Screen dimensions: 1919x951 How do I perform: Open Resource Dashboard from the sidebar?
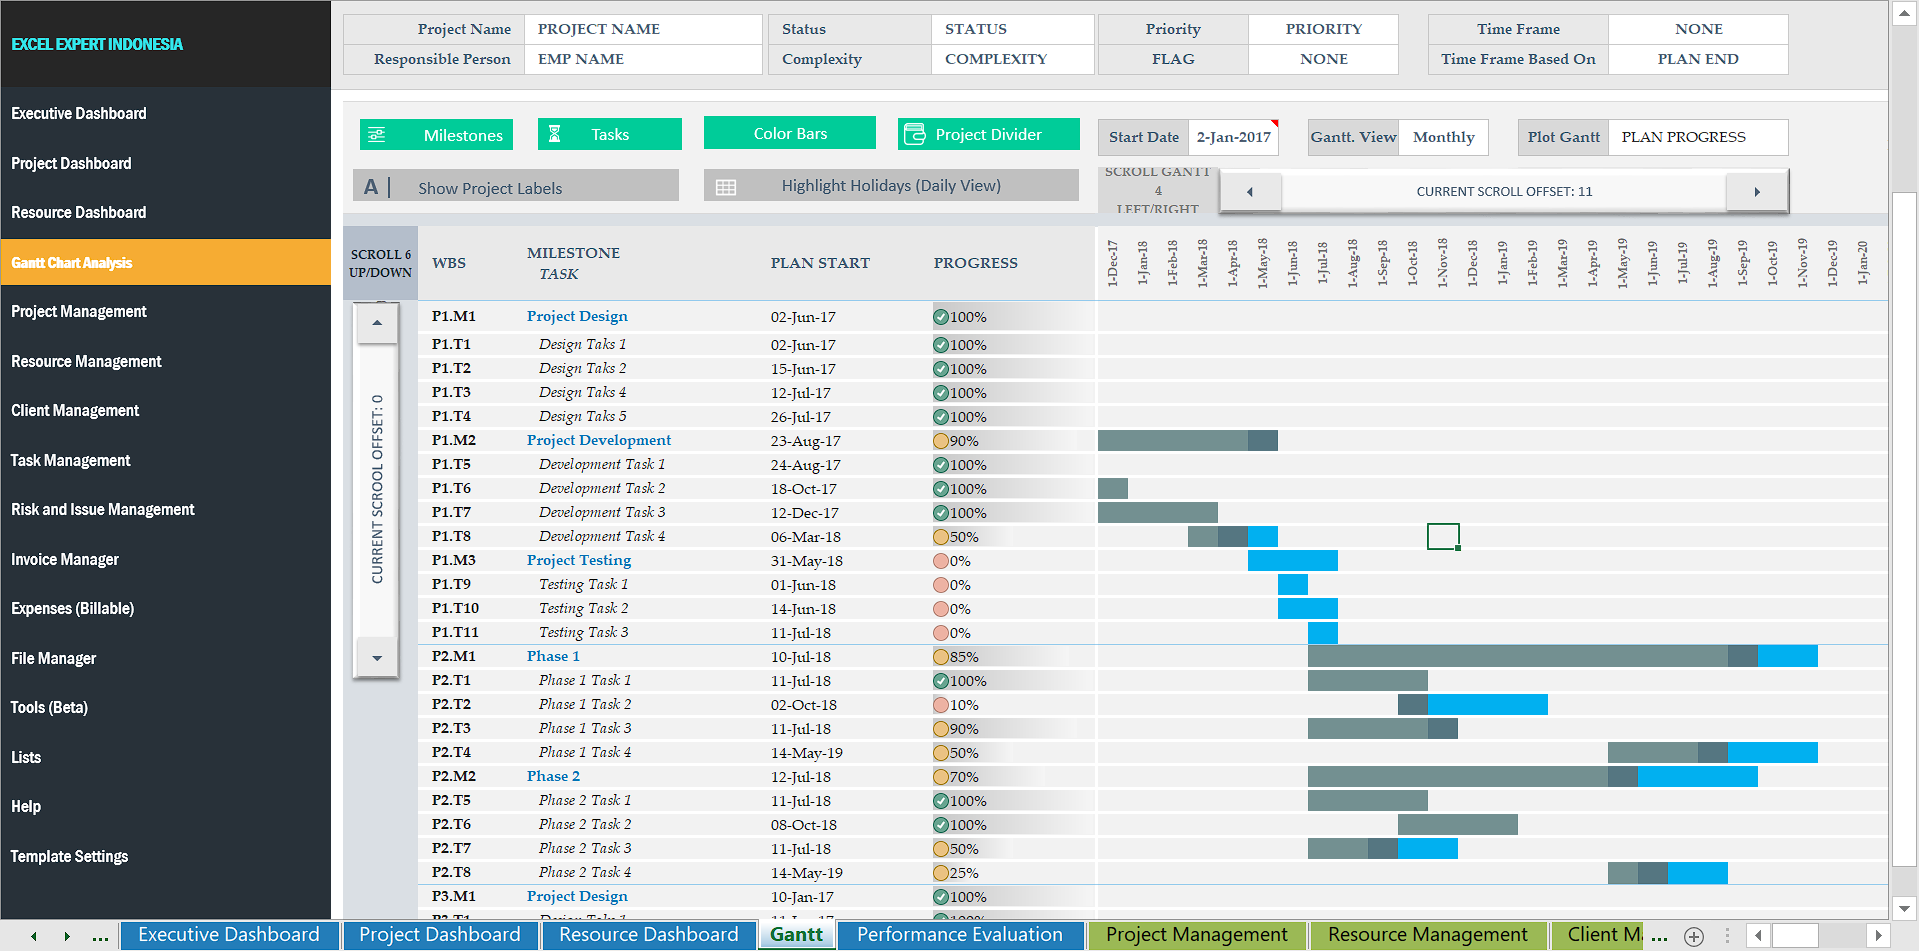pyautogui.click(x=79, y=213)
